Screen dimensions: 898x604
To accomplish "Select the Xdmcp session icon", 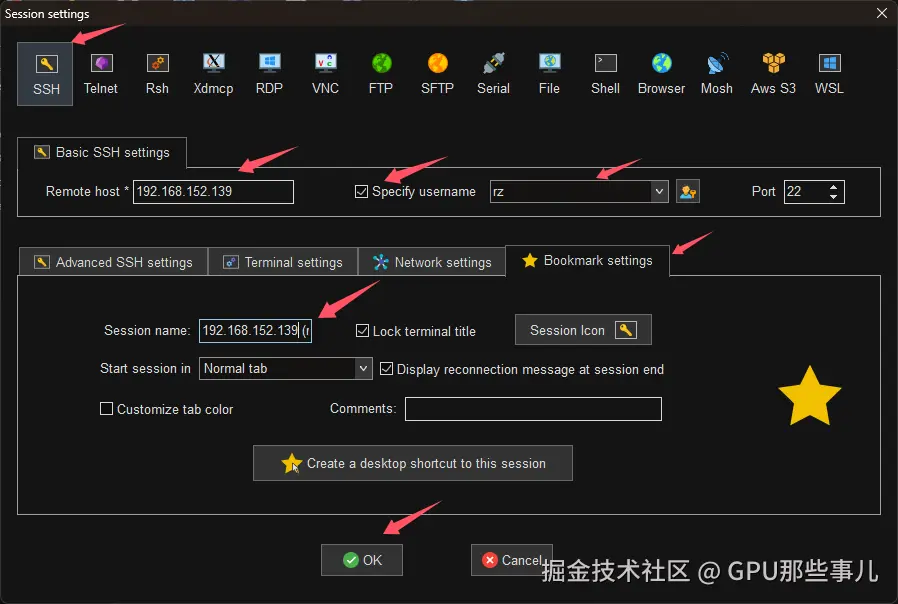I will click(213, 74).
